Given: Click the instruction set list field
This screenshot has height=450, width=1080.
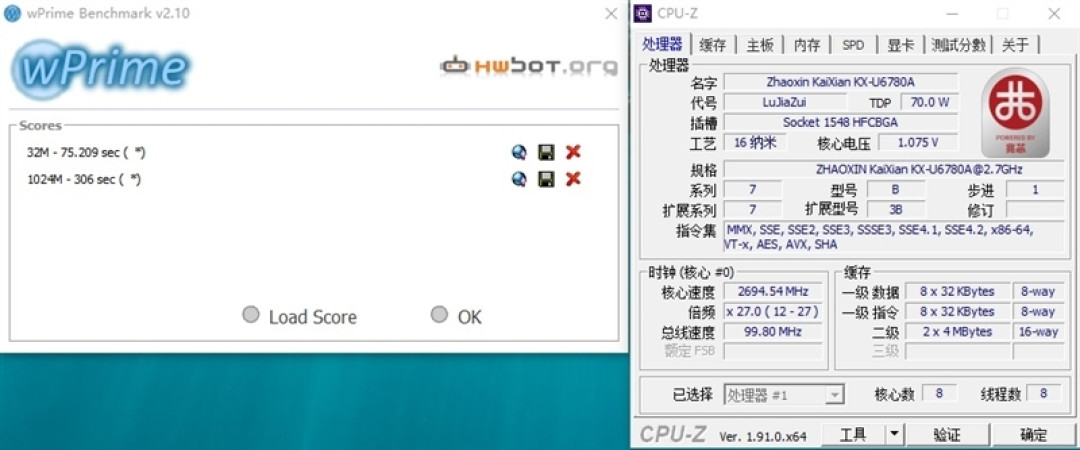Looking at the screenshot, I should (x=895, y=237).
